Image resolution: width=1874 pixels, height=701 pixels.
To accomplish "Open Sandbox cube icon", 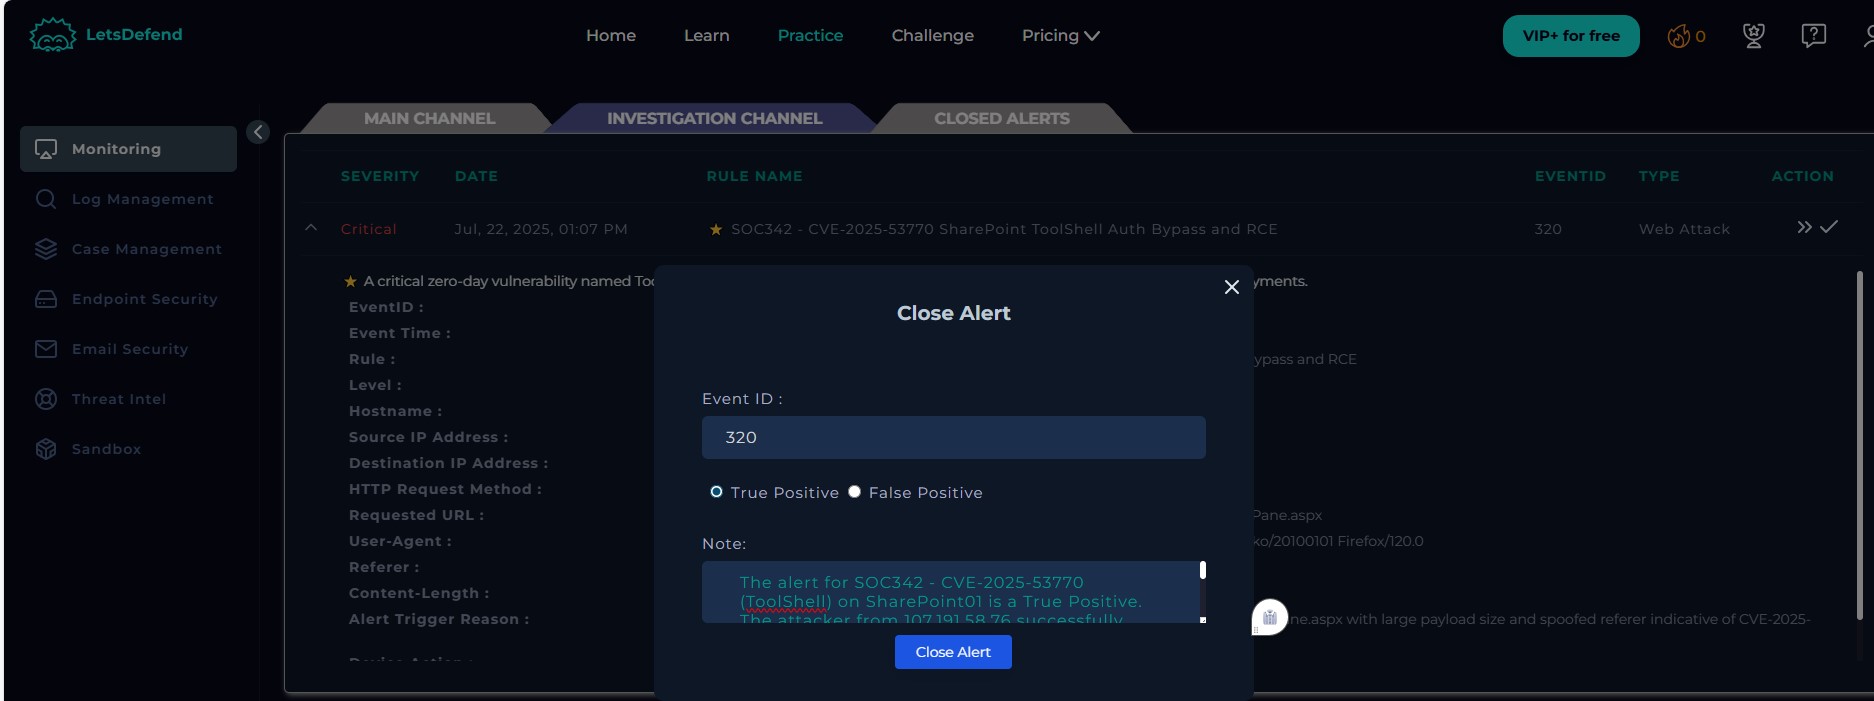I will coord(46,449).
